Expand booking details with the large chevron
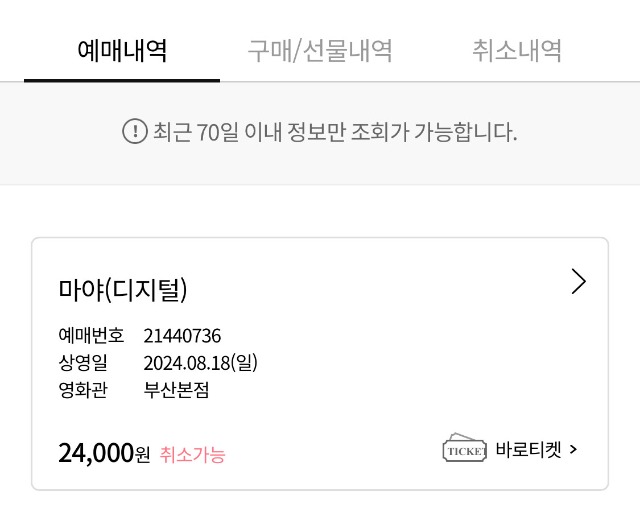 (x=579, y=281)
